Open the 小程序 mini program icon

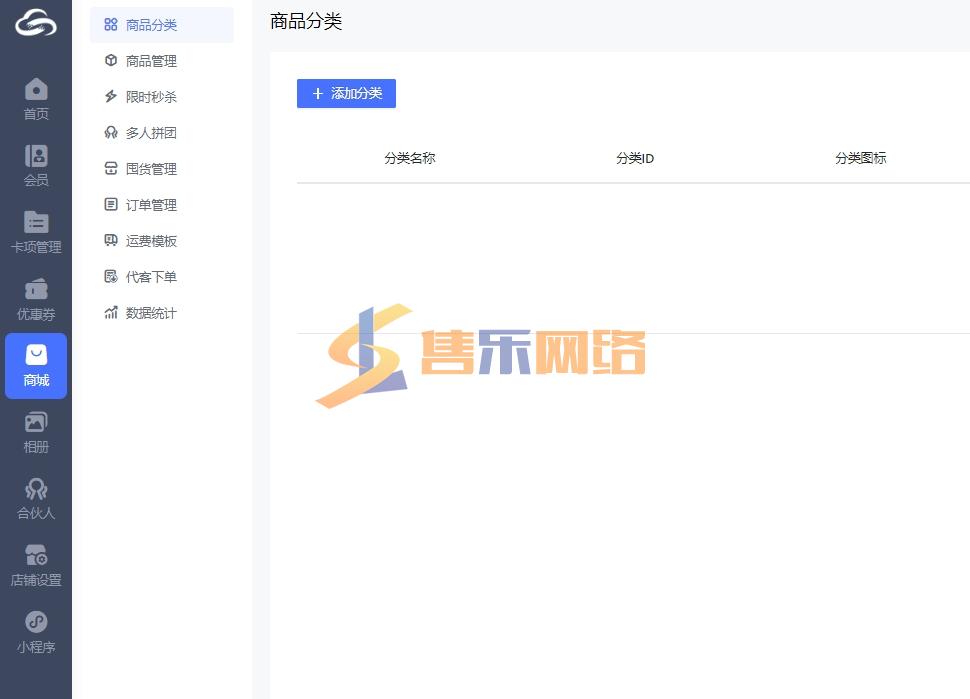click(36, 622)
